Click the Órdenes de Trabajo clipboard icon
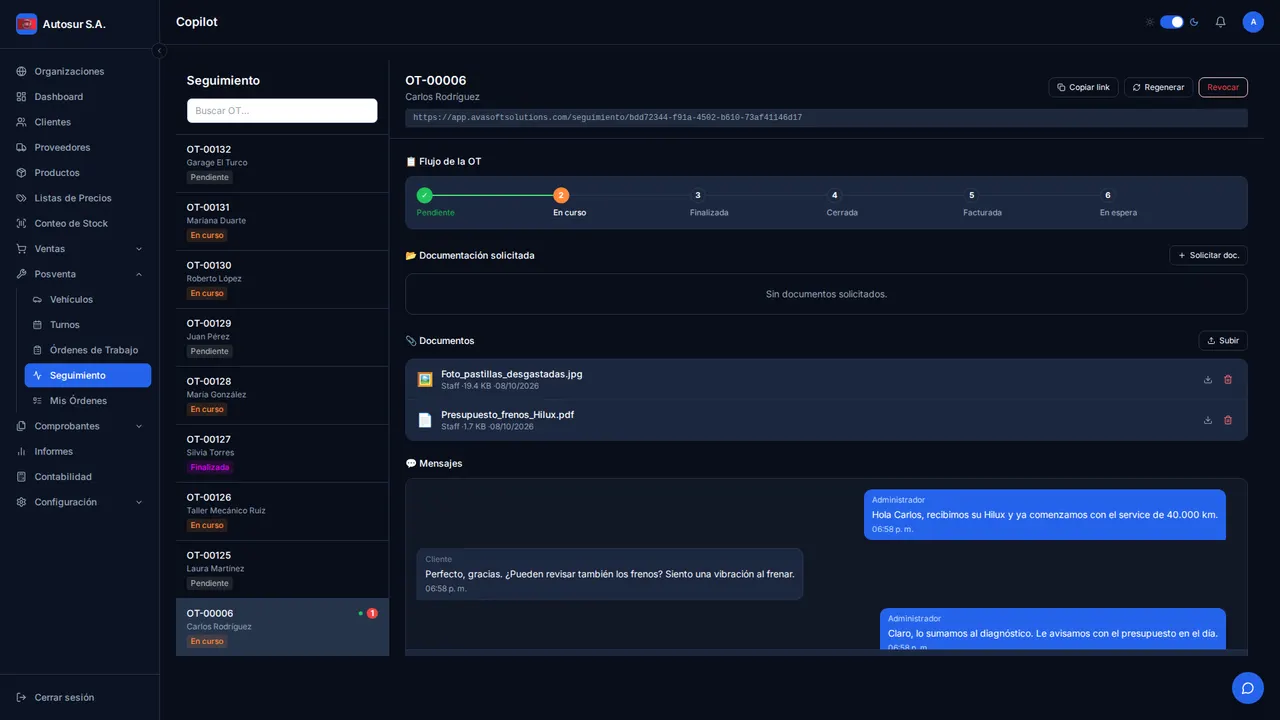The image size is (1280, 720). coord(37,350)
